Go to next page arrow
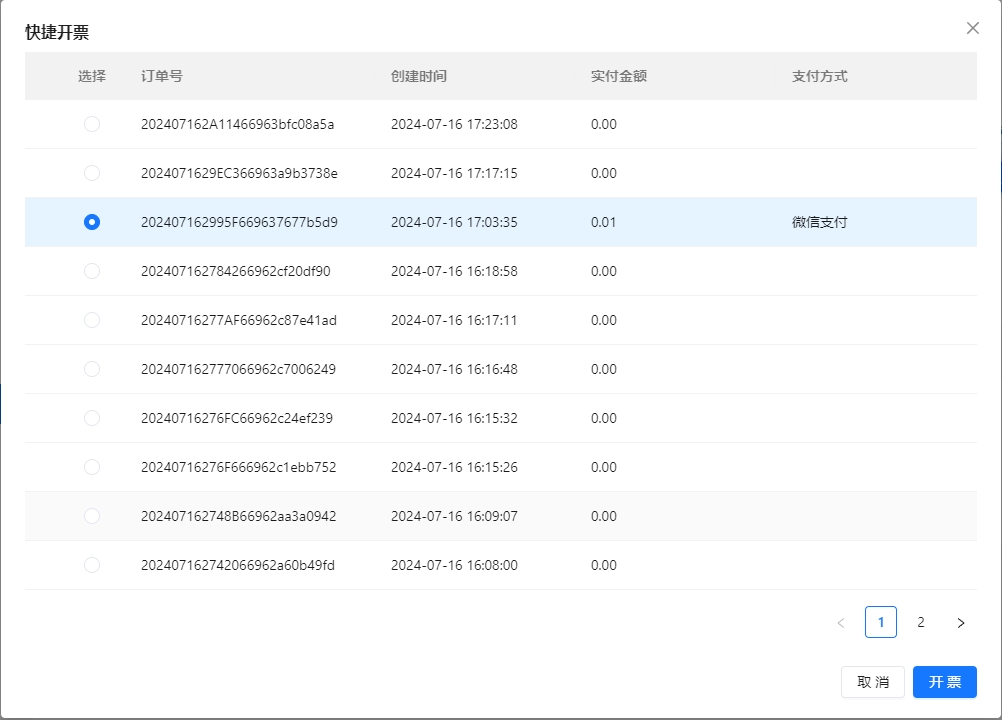The width and height of the screenshot is (1002, 720). tap(960, 623)
